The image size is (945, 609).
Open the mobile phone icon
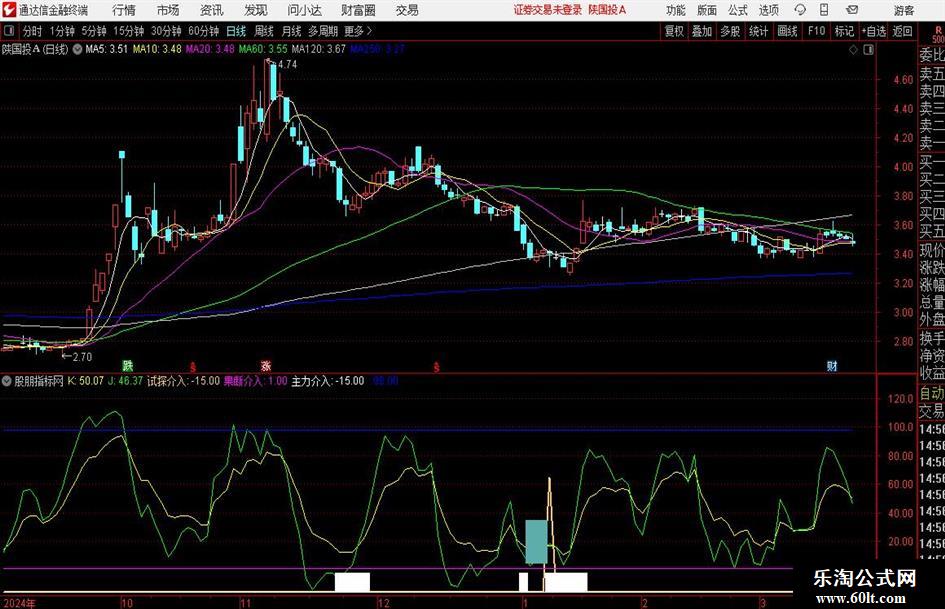tap(824, 10)
